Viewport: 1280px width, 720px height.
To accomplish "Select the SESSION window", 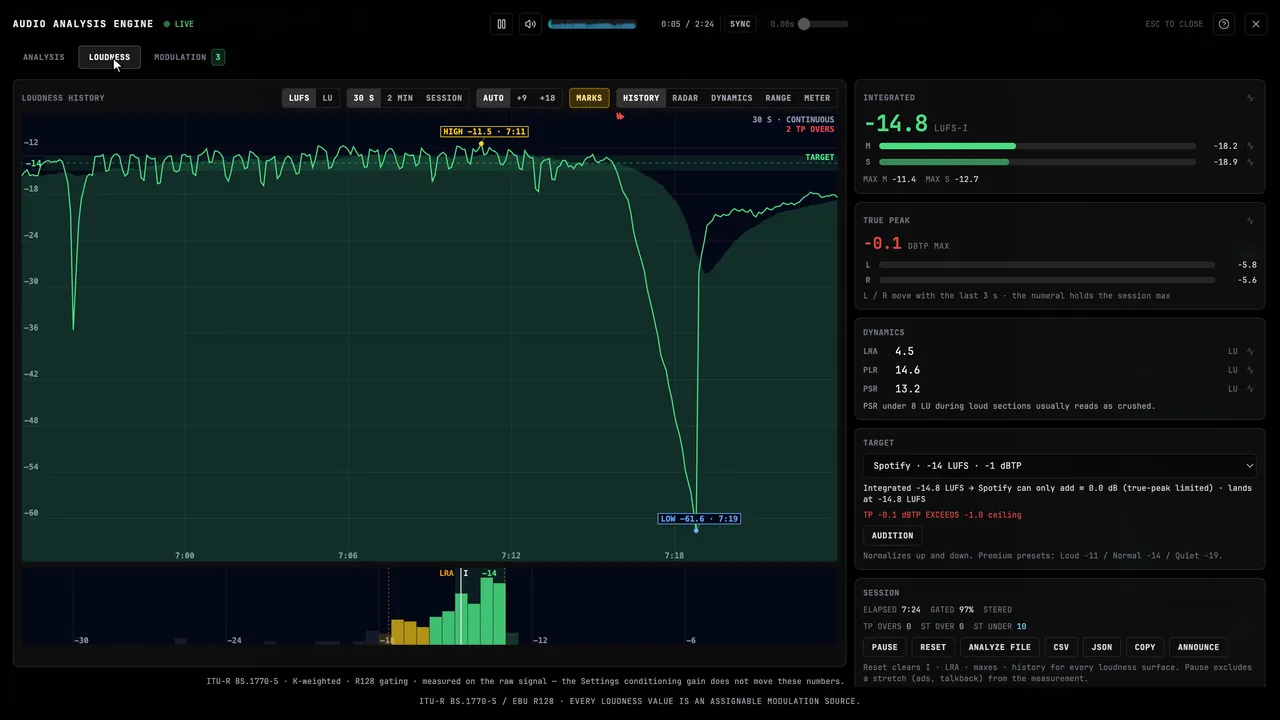I will click(444, 98).
